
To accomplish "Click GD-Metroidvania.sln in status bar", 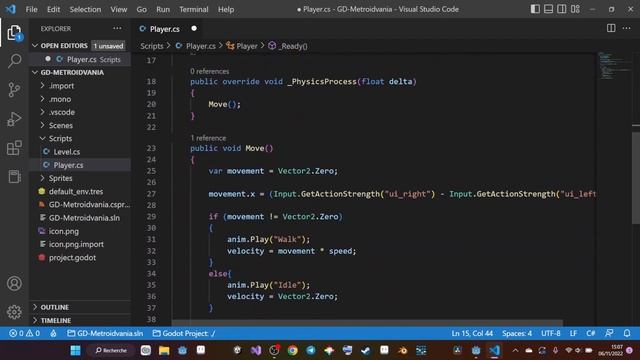I will [105, 333].
